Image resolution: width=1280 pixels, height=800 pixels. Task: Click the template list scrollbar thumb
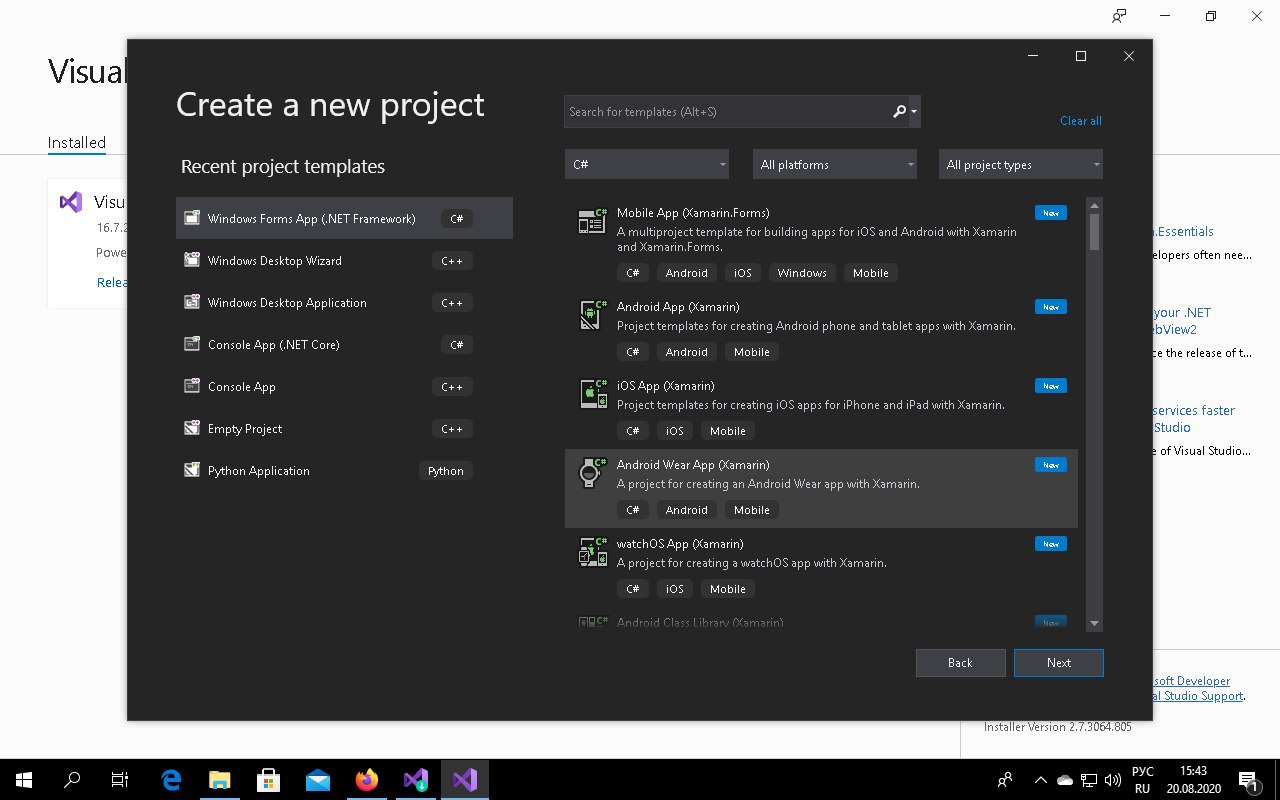click(1094, 232)
